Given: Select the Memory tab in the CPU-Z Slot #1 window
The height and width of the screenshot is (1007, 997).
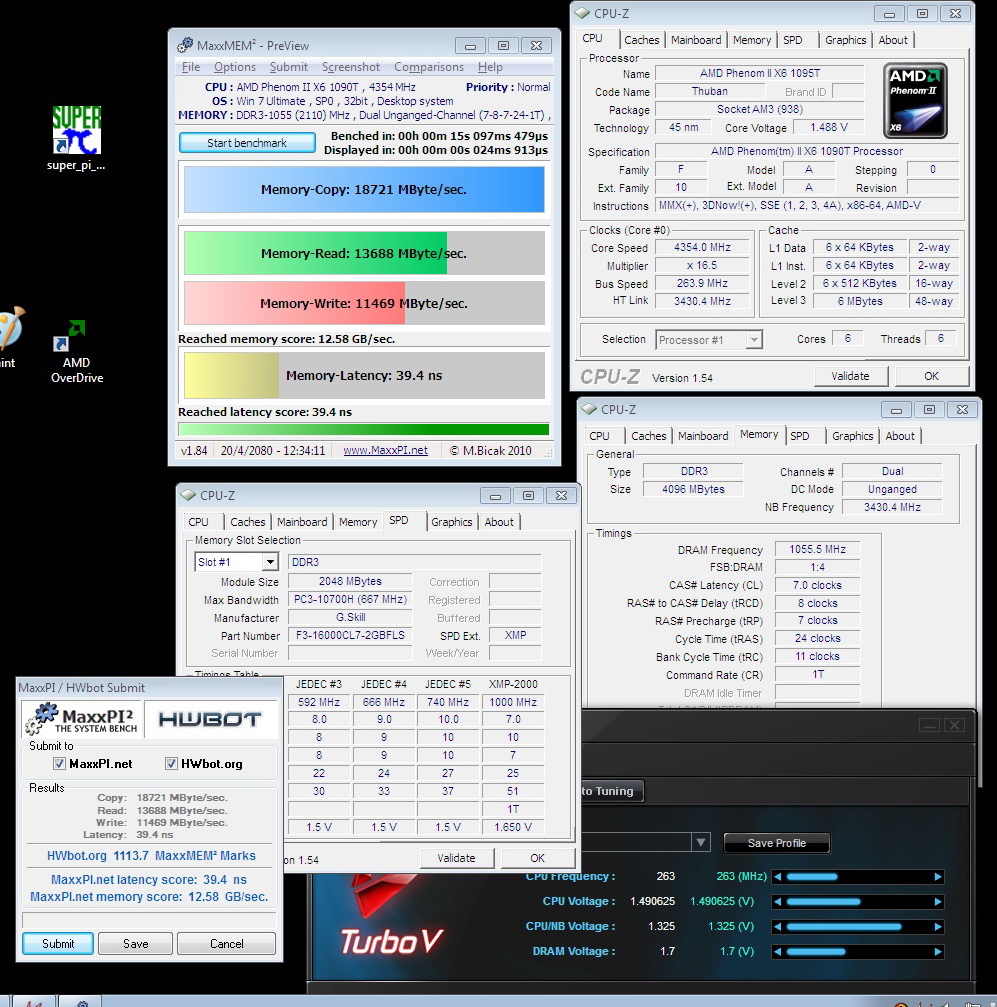Looking at the screenshot, I should pyautogui.click(x=358, y=522).
